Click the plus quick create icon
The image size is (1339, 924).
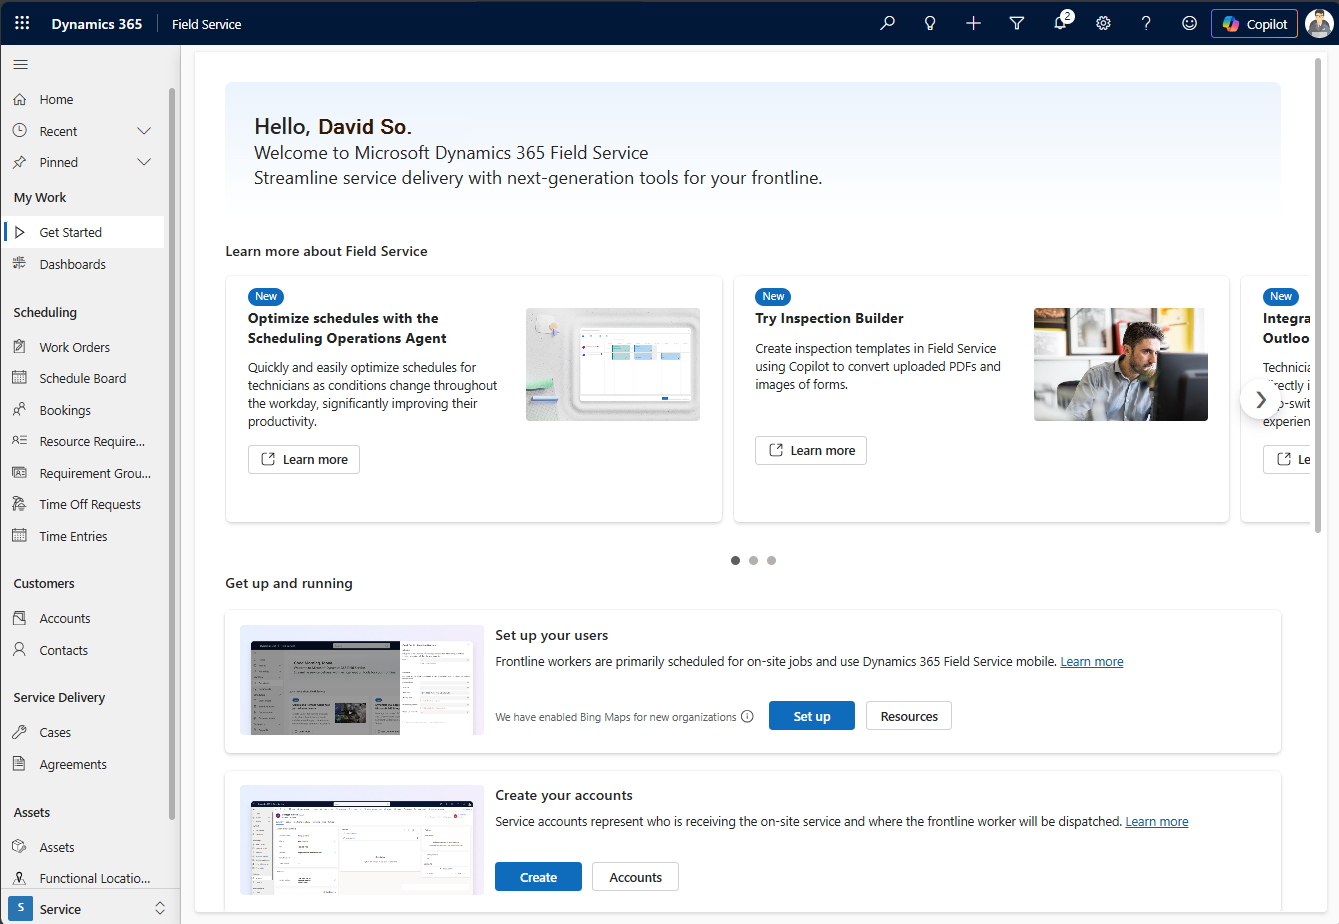coord(973,23)
